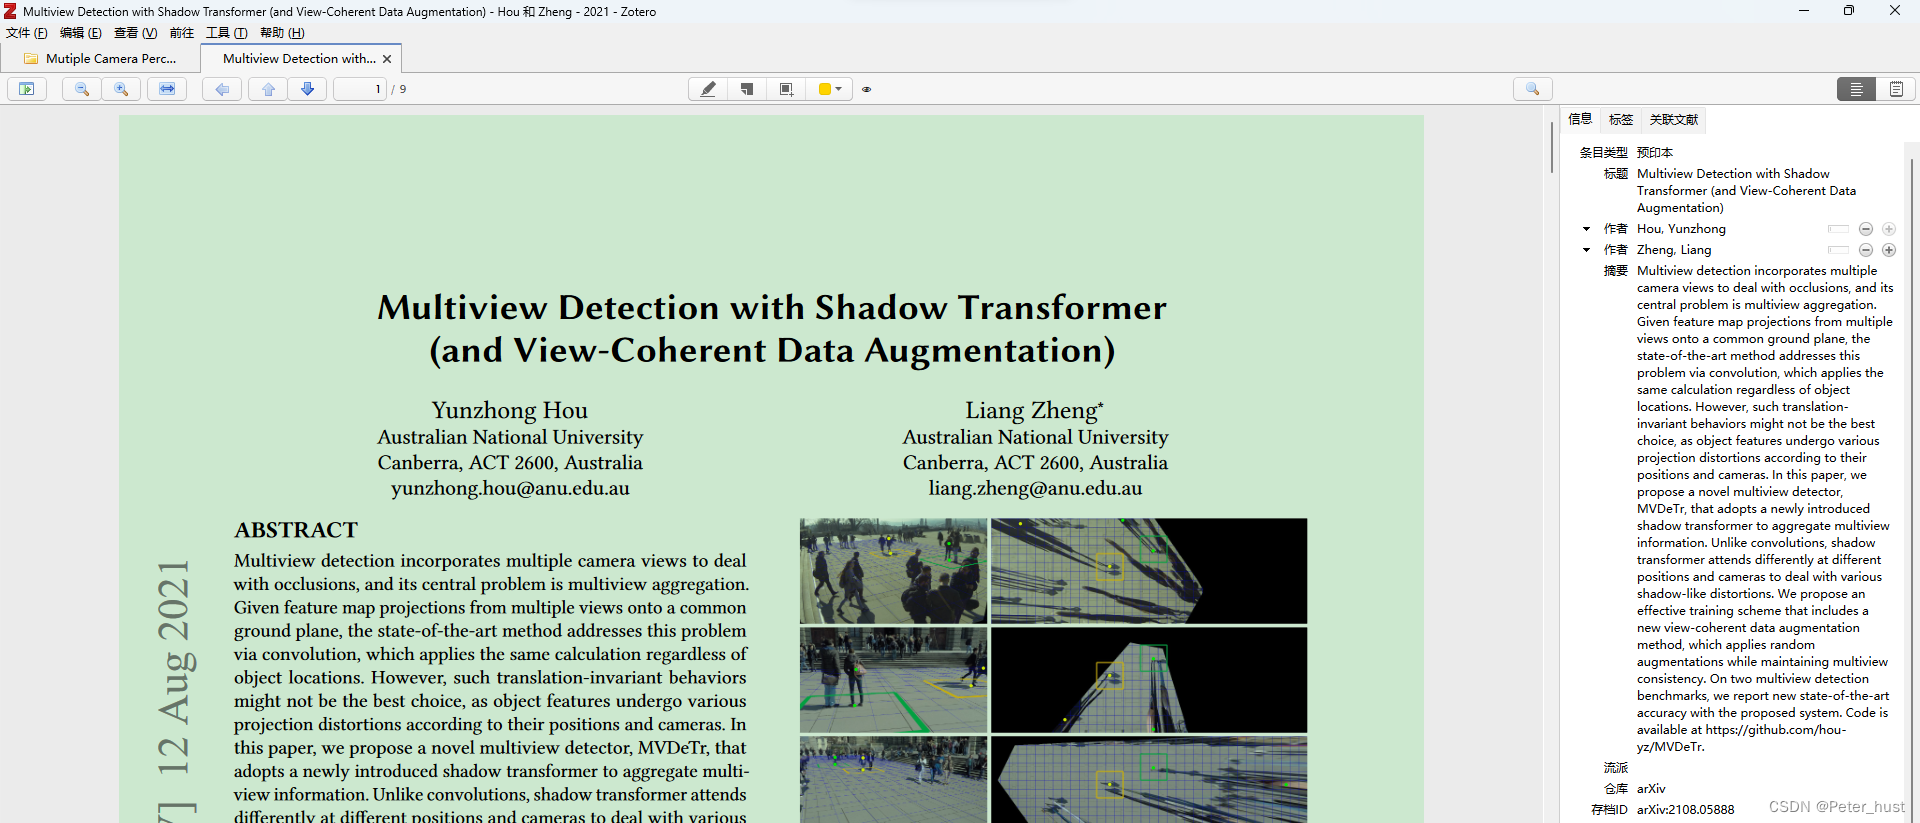The width and height of the screenshot is (1920, 823).
Task: Select the 标签 tab in item pane
Action: 1621,119
